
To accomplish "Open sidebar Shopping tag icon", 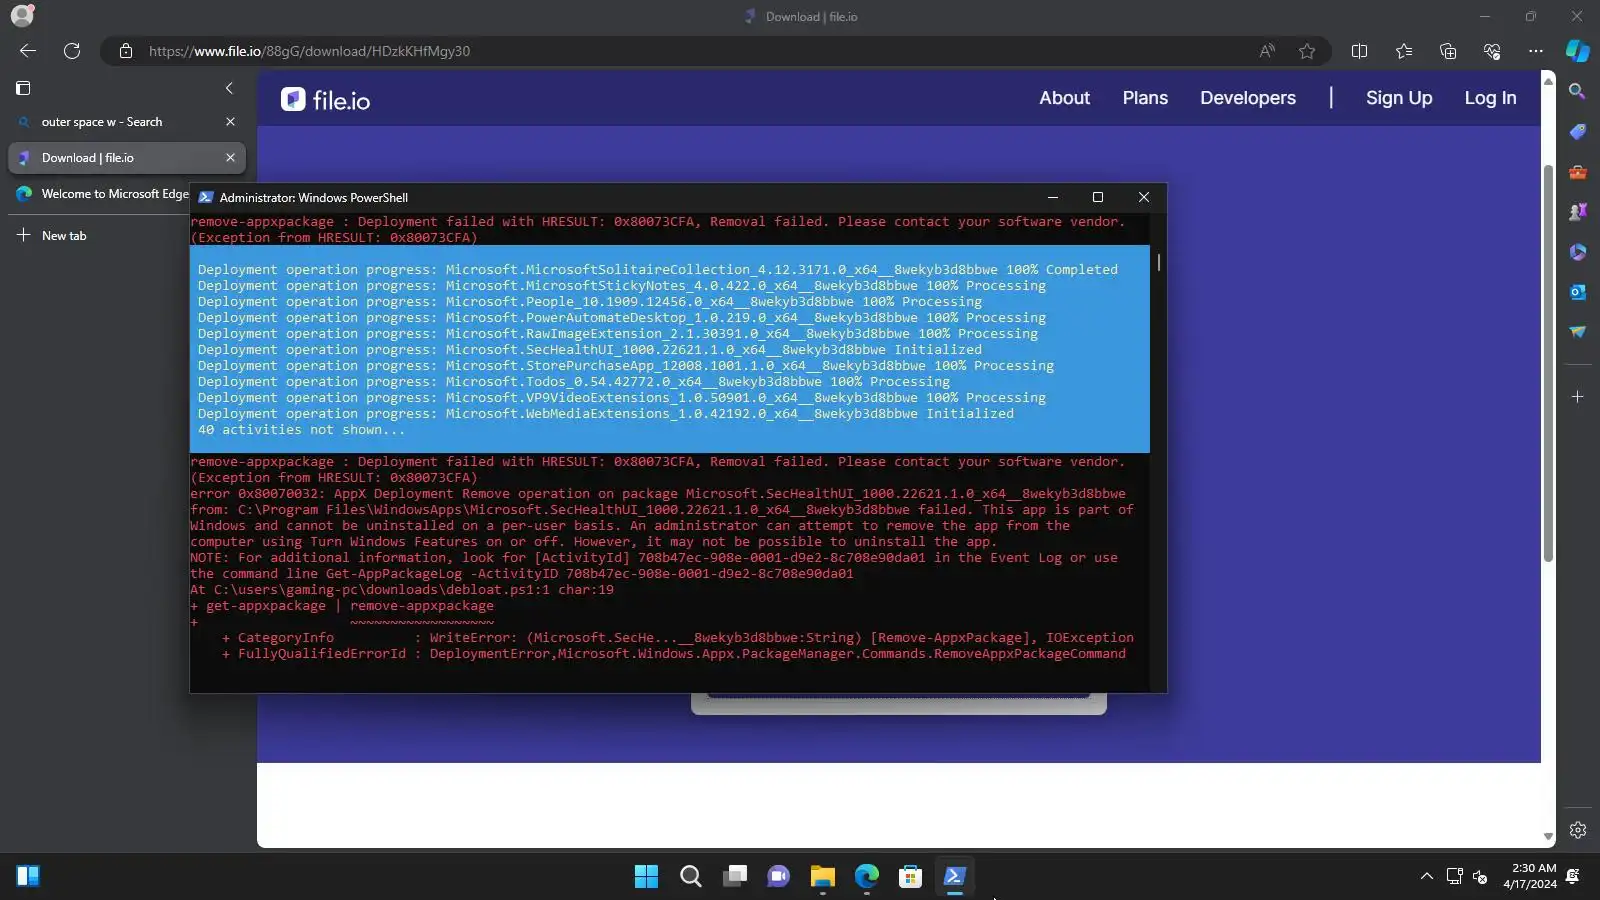I will coord(1577,132).
